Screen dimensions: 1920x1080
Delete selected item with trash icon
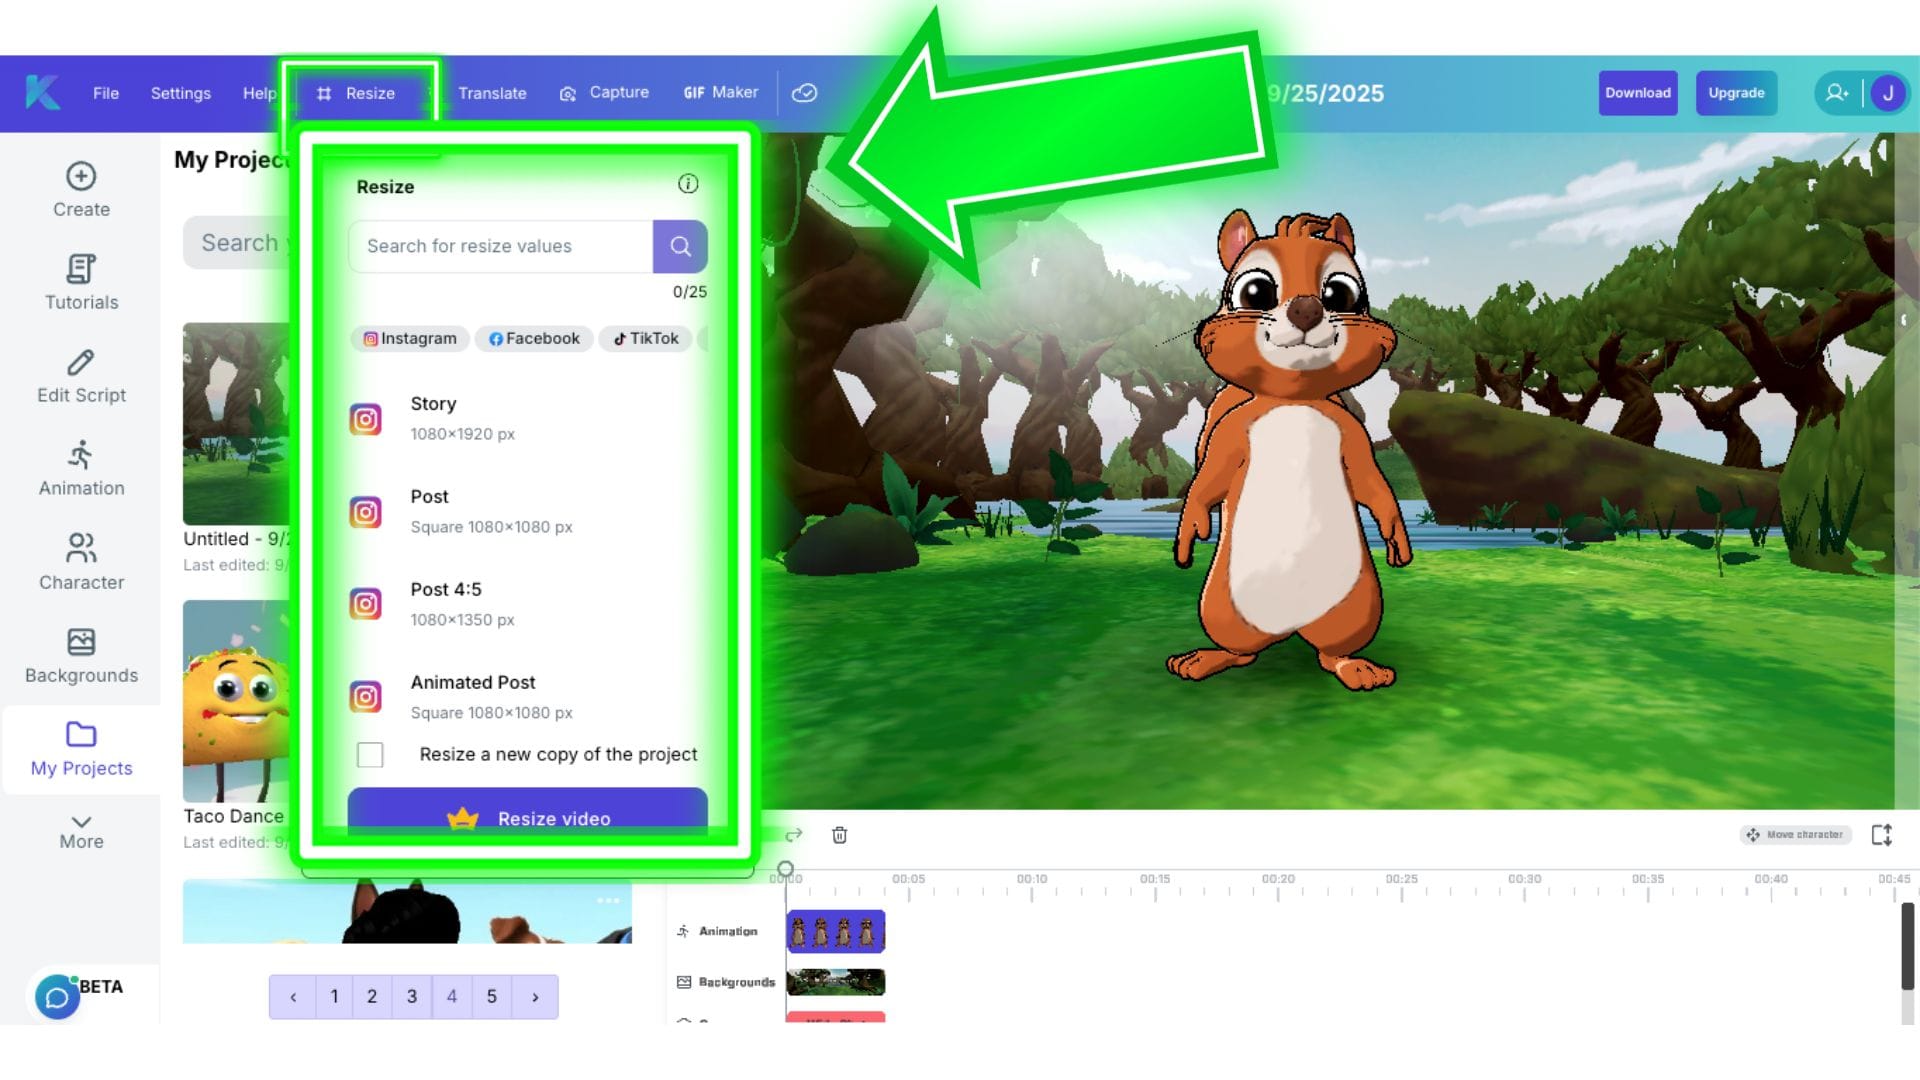(x=839, y=835)
